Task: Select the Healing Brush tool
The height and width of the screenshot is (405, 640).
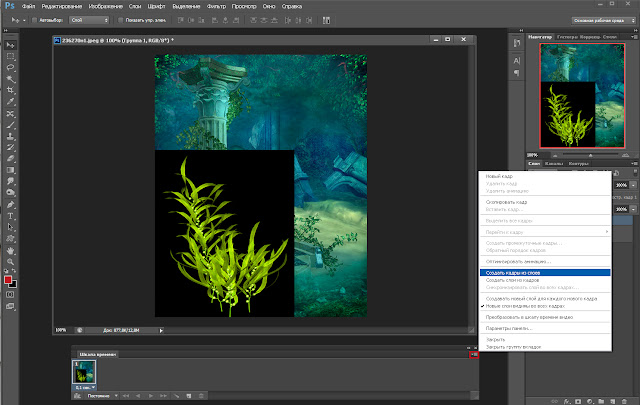Action: tap(10, 113)
